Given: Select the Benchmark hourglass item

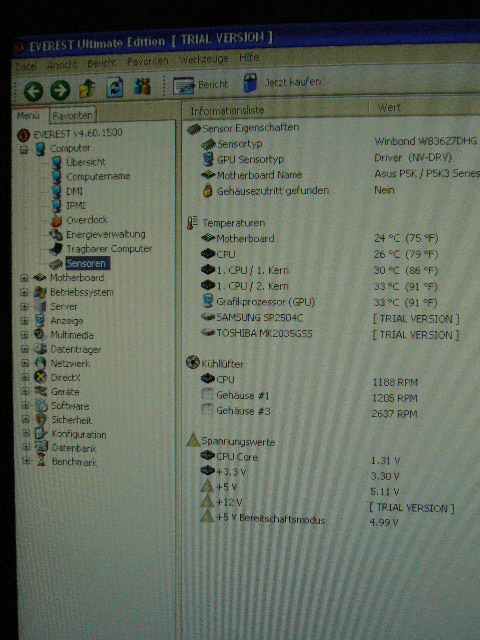Looking at the screenshot, I should pyautogui.click(x=67, y=462).
